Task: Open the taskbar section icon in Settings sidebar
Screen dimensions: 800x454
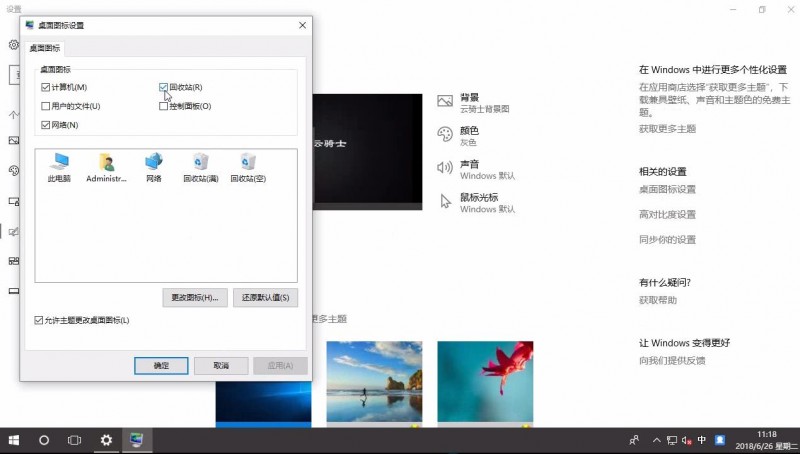Action: tap(14, 291)
